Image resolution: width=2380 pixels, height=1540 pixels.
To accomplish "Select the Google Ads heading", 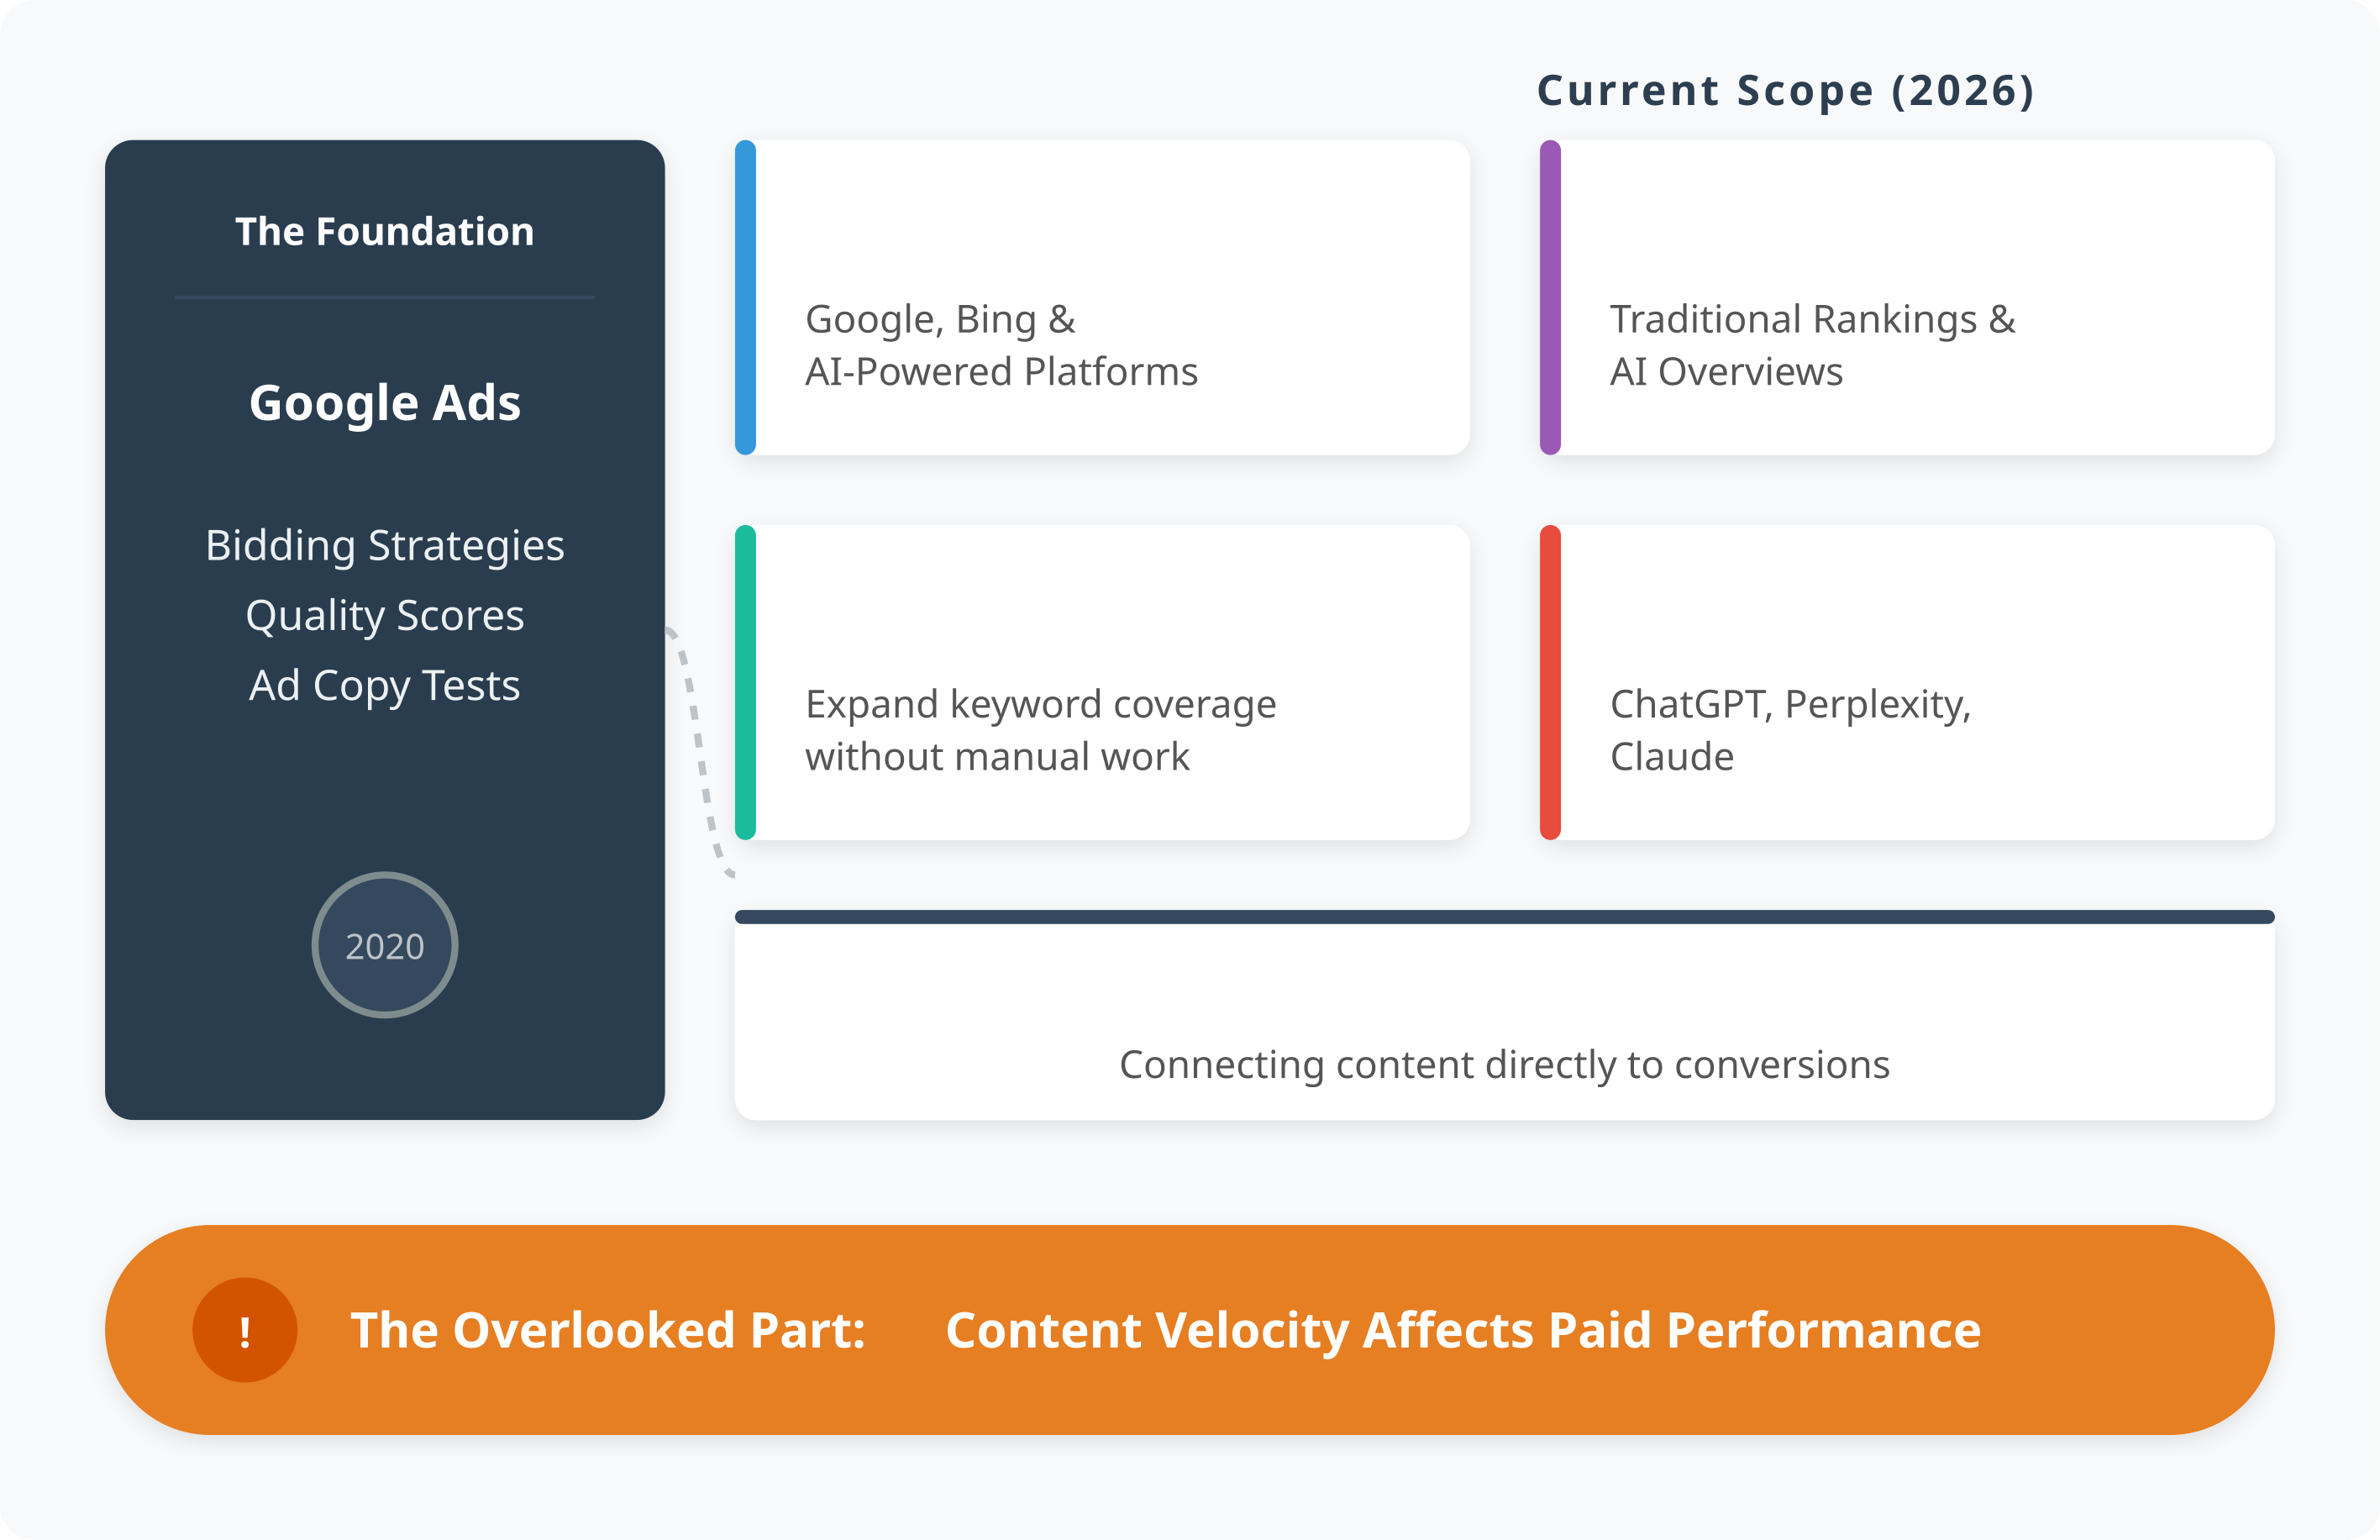I will tap(385, 404).
